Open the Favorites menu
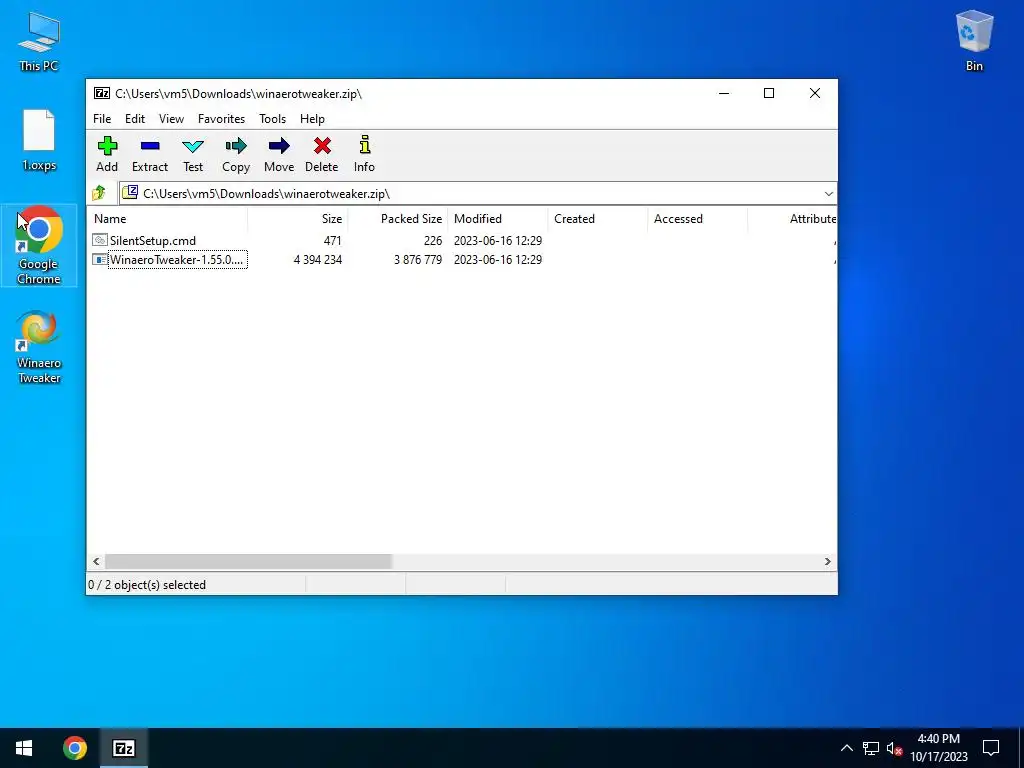 tap(221, 119)
